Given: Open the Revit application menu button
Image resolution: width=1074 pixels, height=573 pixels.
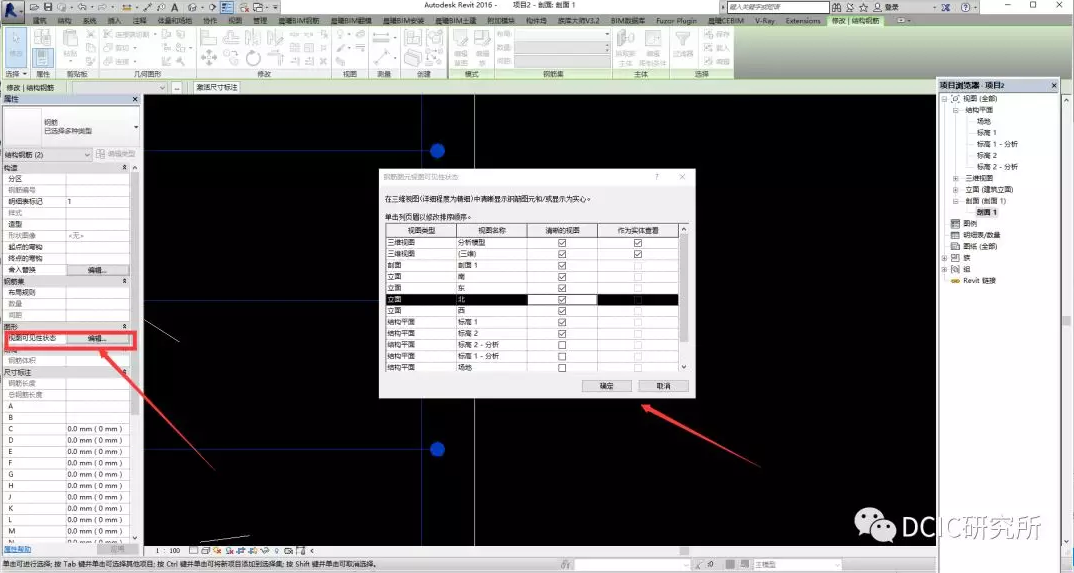Looking at the screenshot, I should click(x=13, y=10).
